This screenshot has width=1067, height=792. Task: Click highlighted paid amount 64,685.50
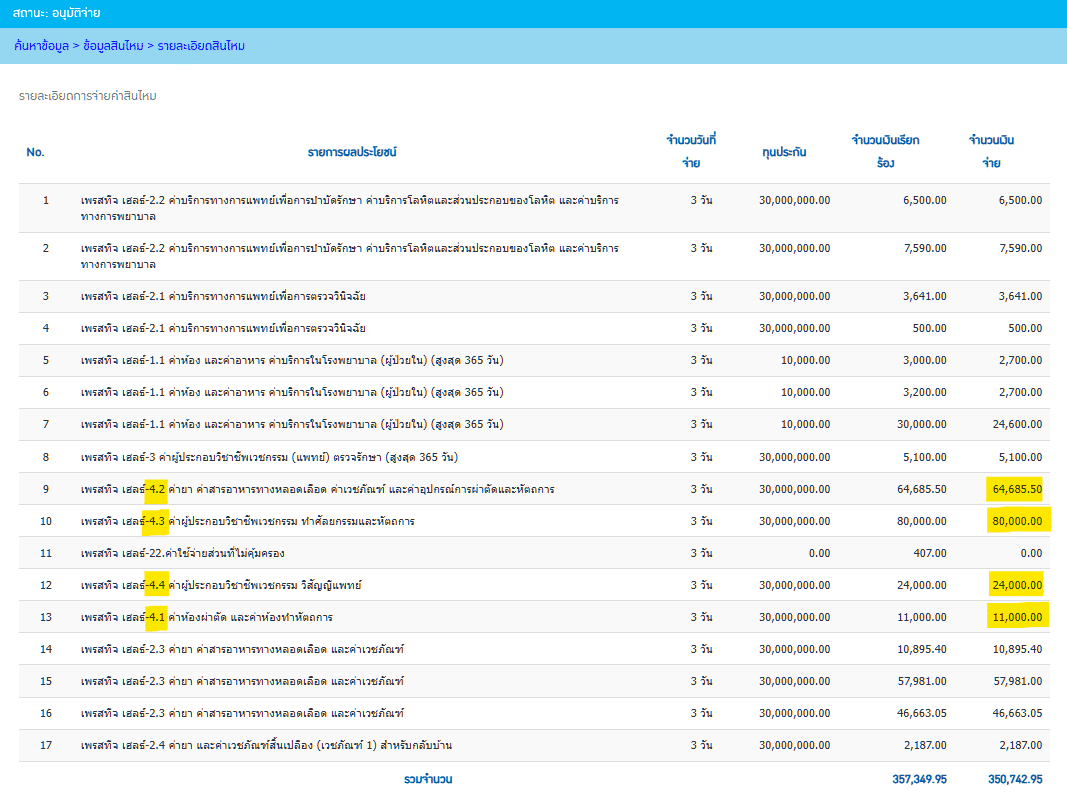(x=1017, y=489)
